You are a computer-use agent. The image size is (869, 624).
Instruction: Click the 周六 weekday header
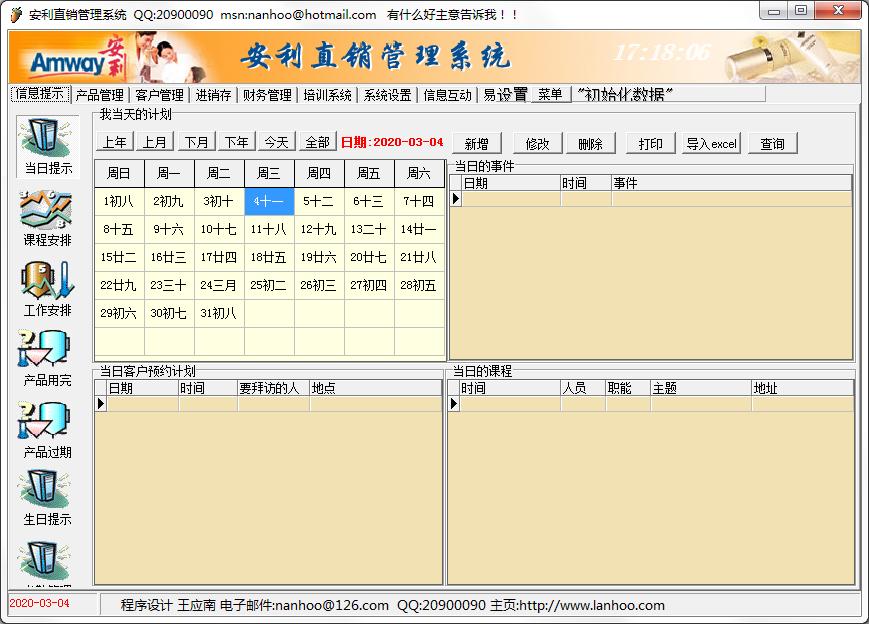click(419, 173)
